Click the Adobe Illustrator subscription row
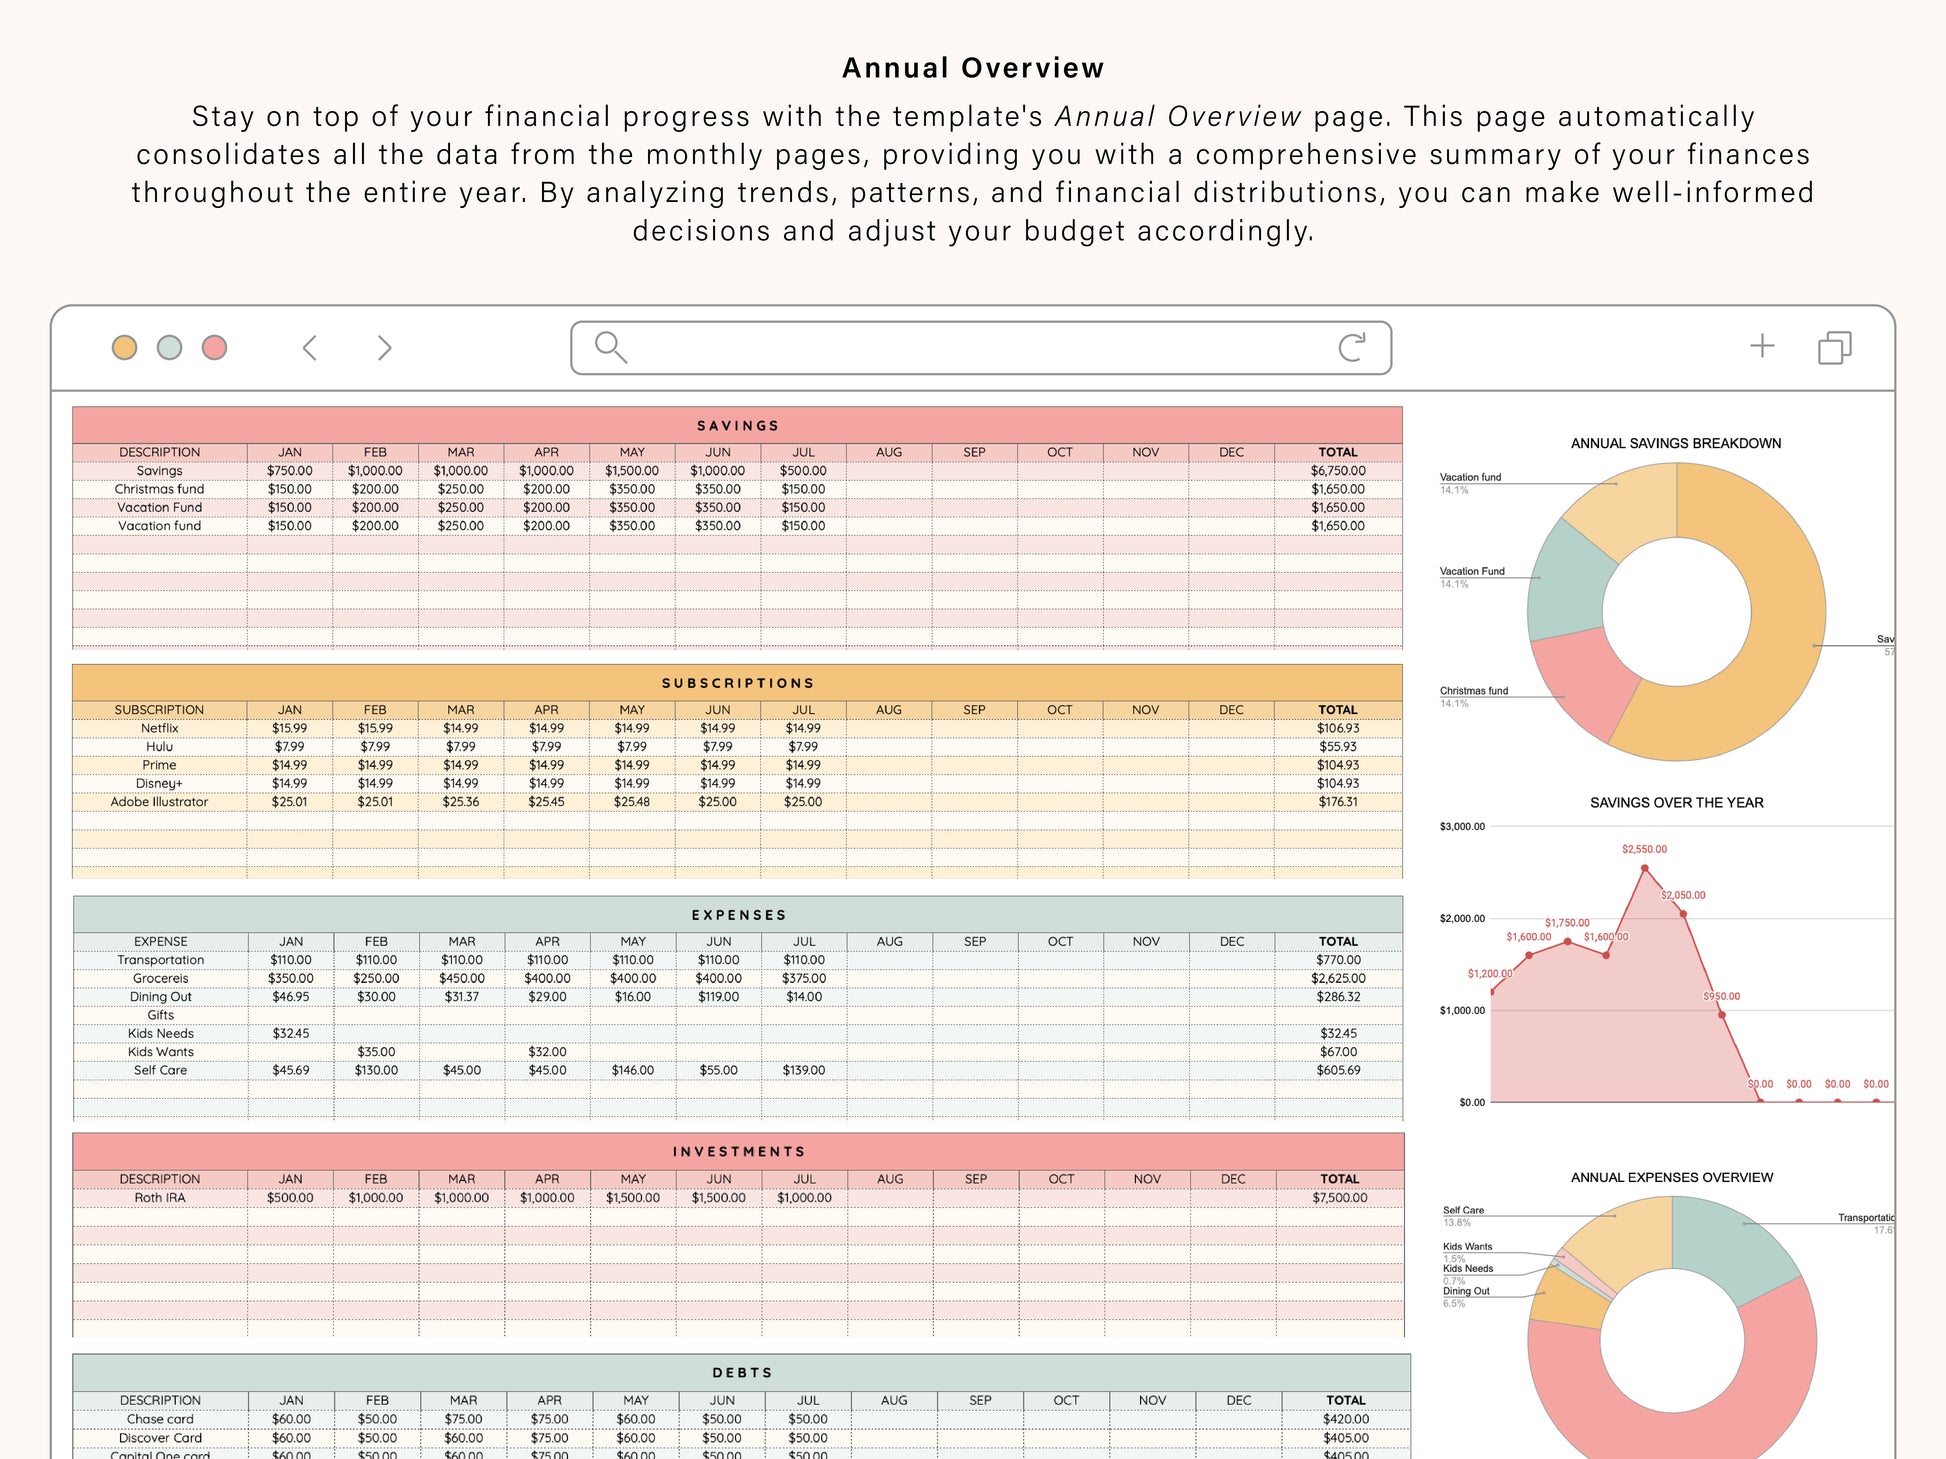This screenshot has height=1459, width=1946. 159,802
